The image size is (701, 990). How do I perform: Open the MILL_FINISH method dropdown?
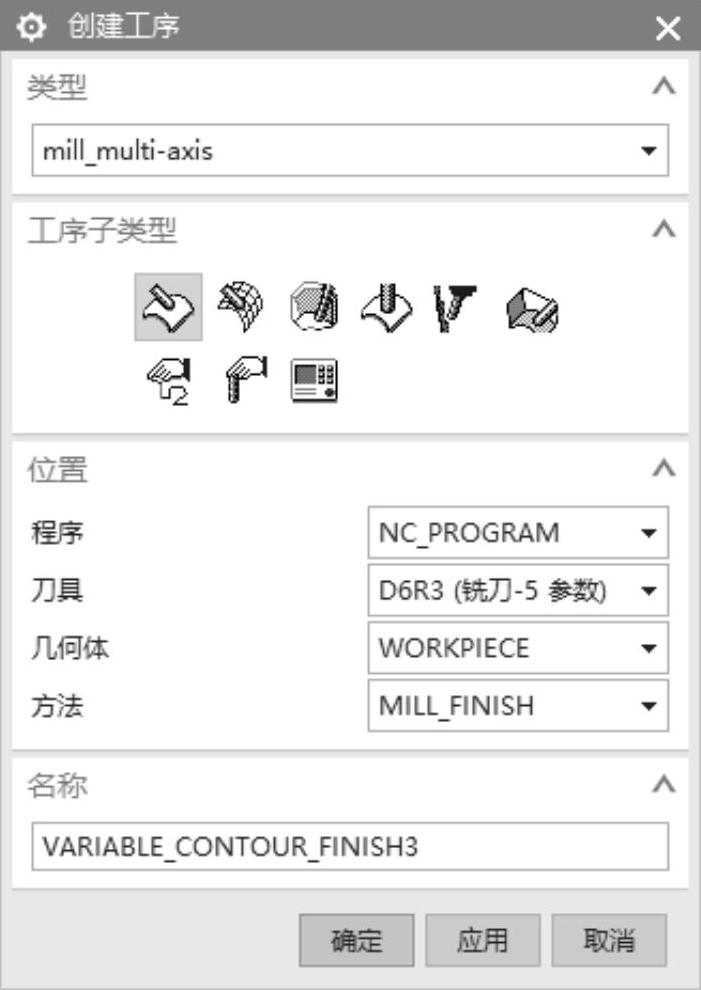coord(518,705)
